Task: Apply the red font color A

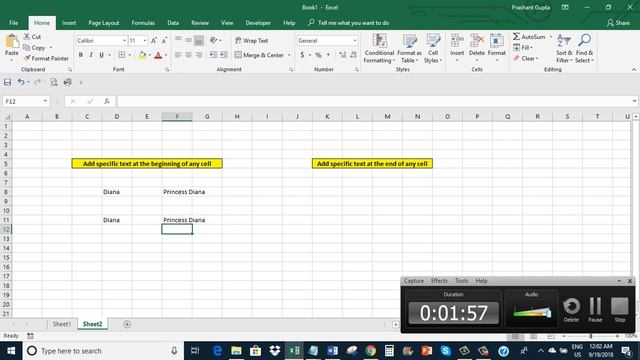Action: click(x=158, y=55)
